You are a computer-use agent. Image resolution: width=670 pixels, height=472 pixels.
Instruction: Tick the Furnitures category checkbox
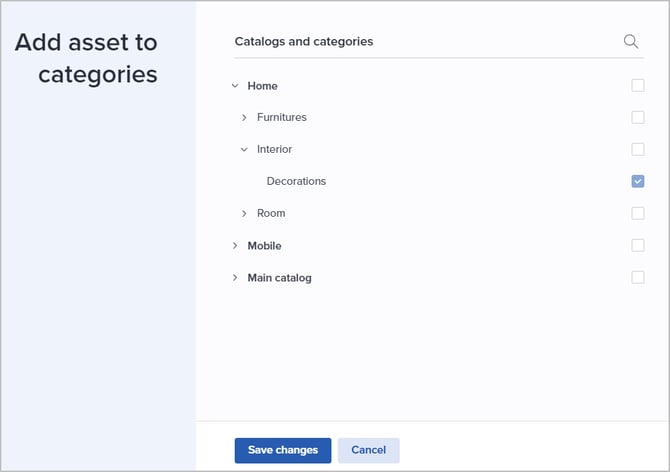point(638,118)
